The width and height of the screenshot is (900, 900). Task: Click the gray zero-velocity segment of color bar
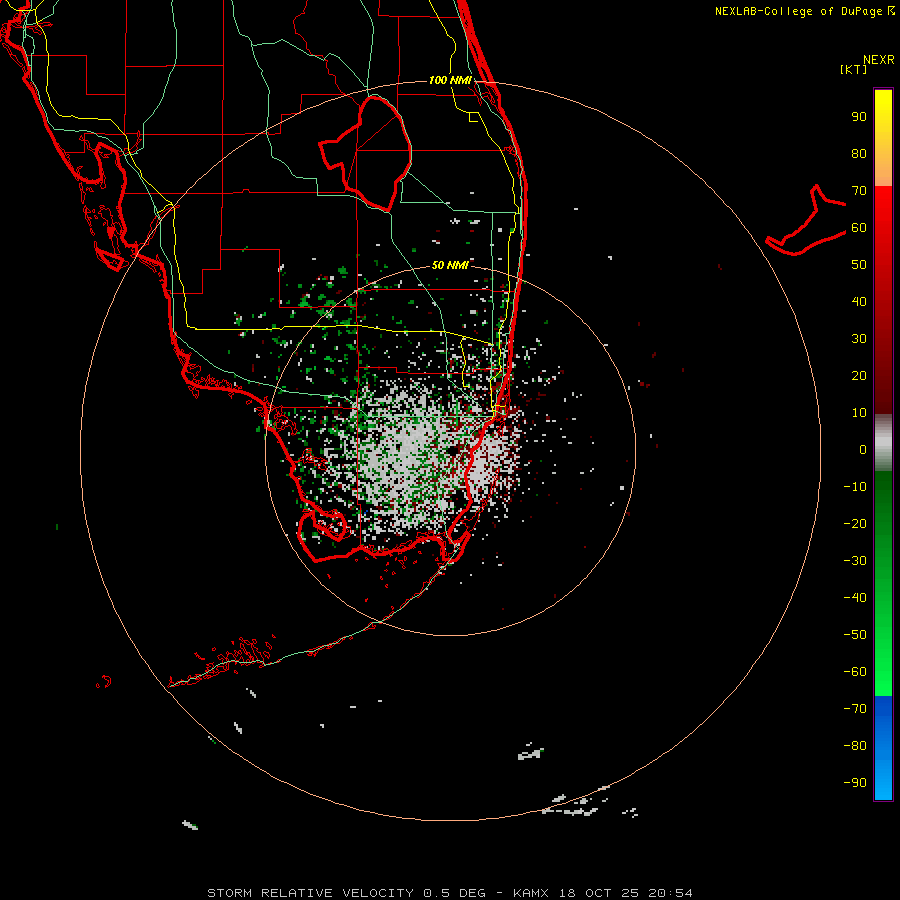click(x=883, y=443)
